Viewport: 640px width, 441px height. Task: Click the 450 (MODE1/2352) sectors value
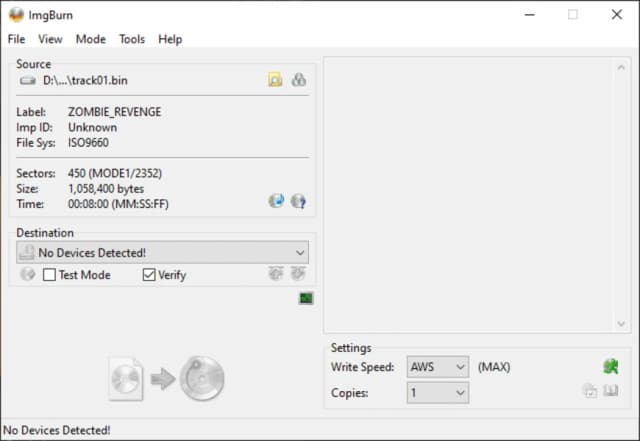tap(115, 173)
